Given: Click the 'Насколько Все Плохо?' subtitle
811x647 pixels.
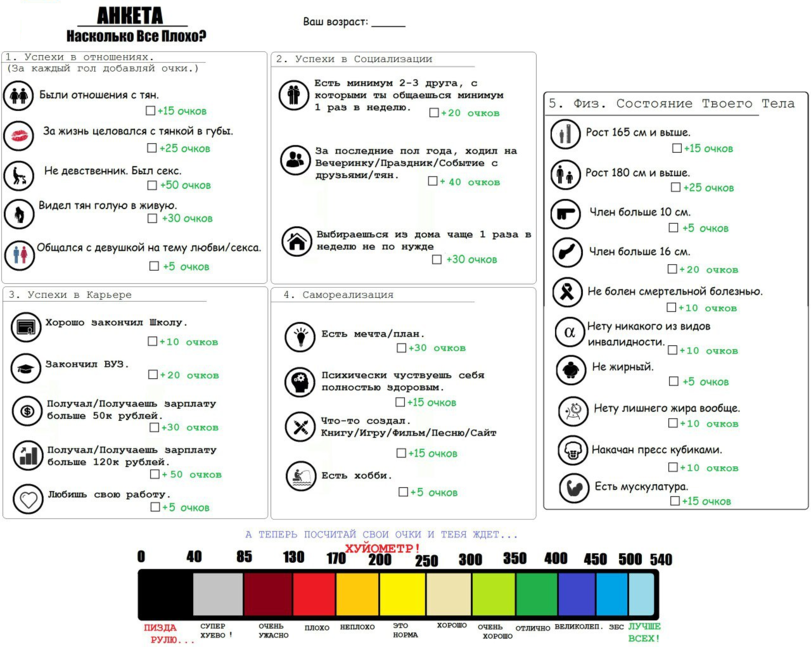Looking at the screenshot, I should click(x=136, y=36).
